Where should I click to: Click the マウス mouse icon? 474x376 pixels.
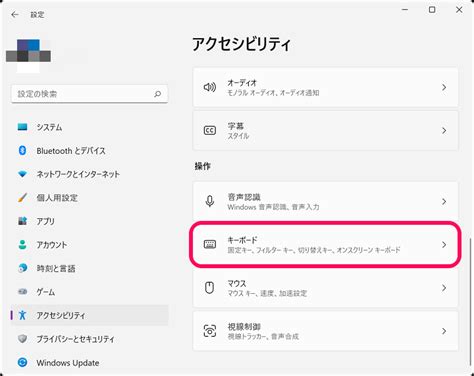[x=209, y=288]
